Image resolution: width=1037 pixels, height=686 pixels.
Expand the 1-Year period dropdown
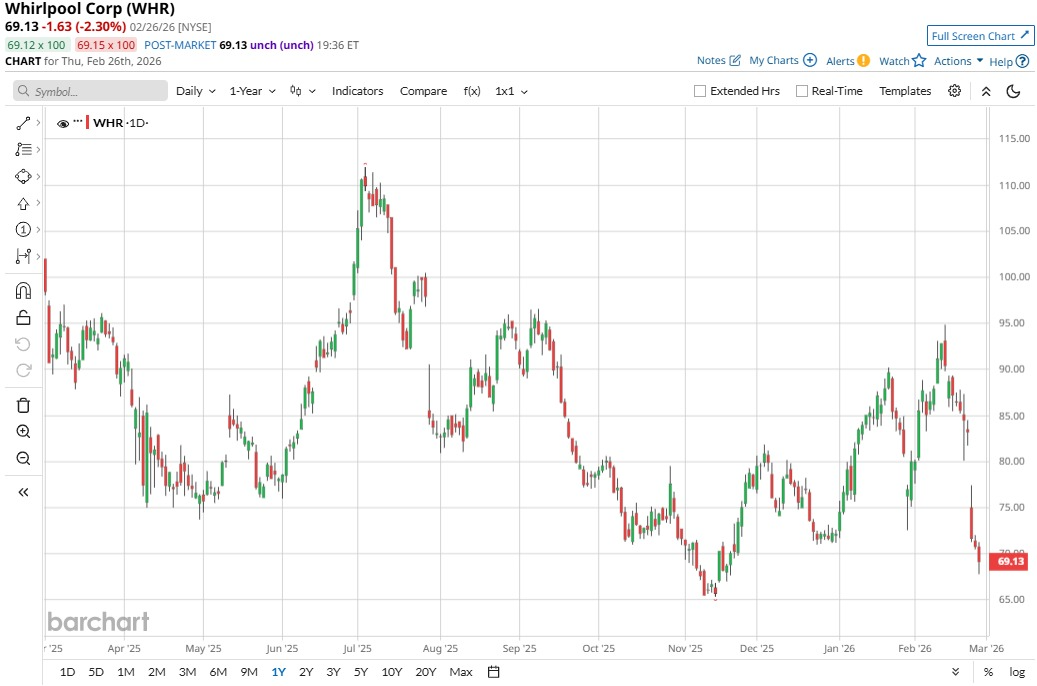252,91
